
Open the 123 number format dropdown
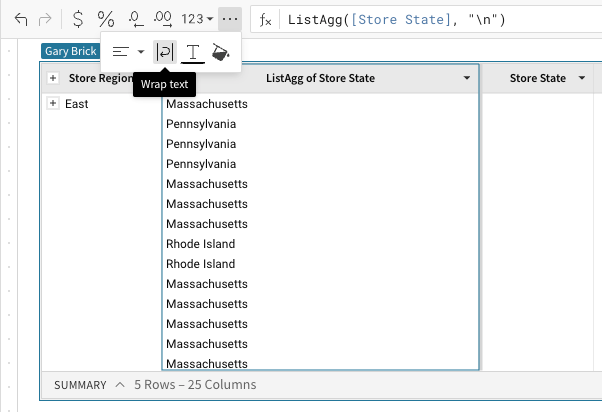pyautogui.click(x=198, y=19)
